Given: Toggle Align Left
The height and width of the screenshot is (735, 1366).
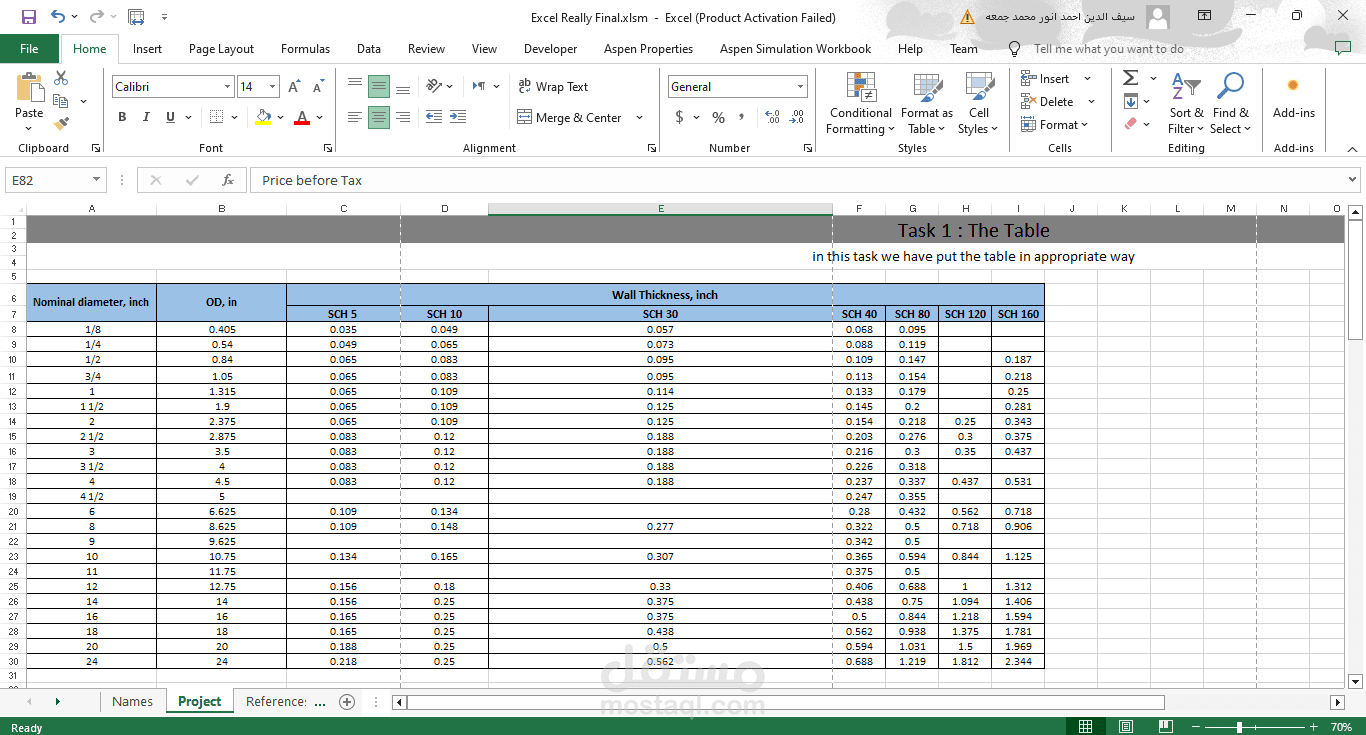Looking at the screenshot, I should (355, 117).
